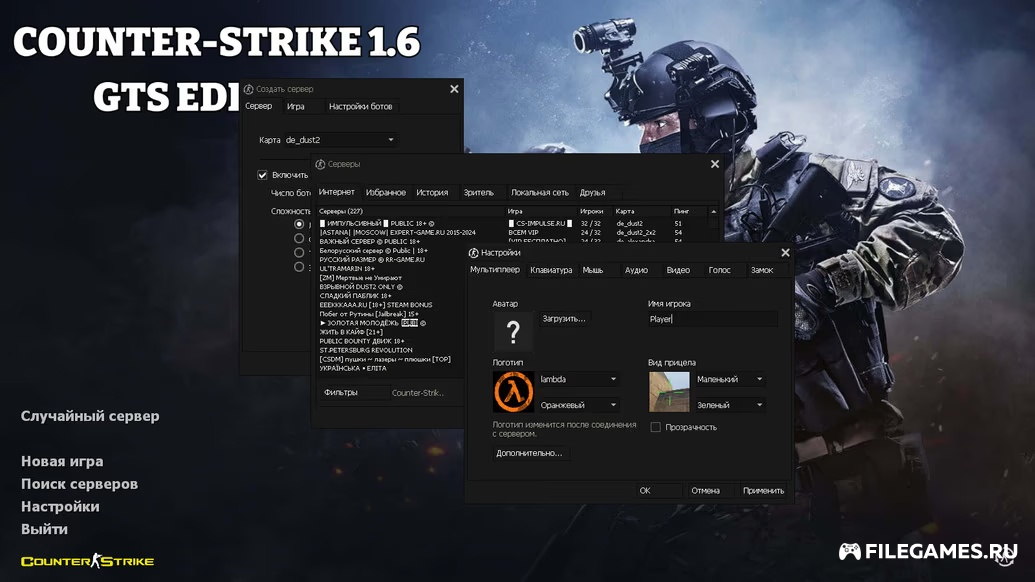1035x582 pixels.
Task: Click the filled difficulty radio button
Action: (299, 224)
